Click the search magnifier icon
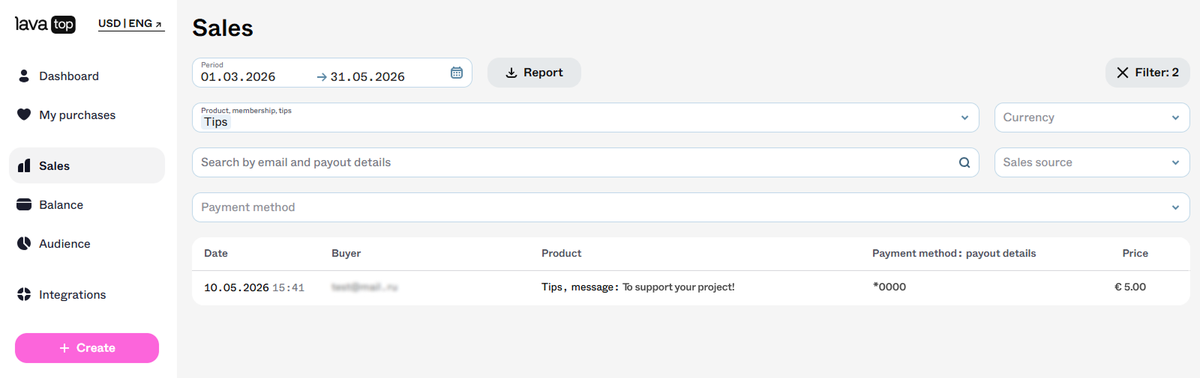Image resolution: width=1200 pixels, height=378 pixels. [x=965, y=162]
